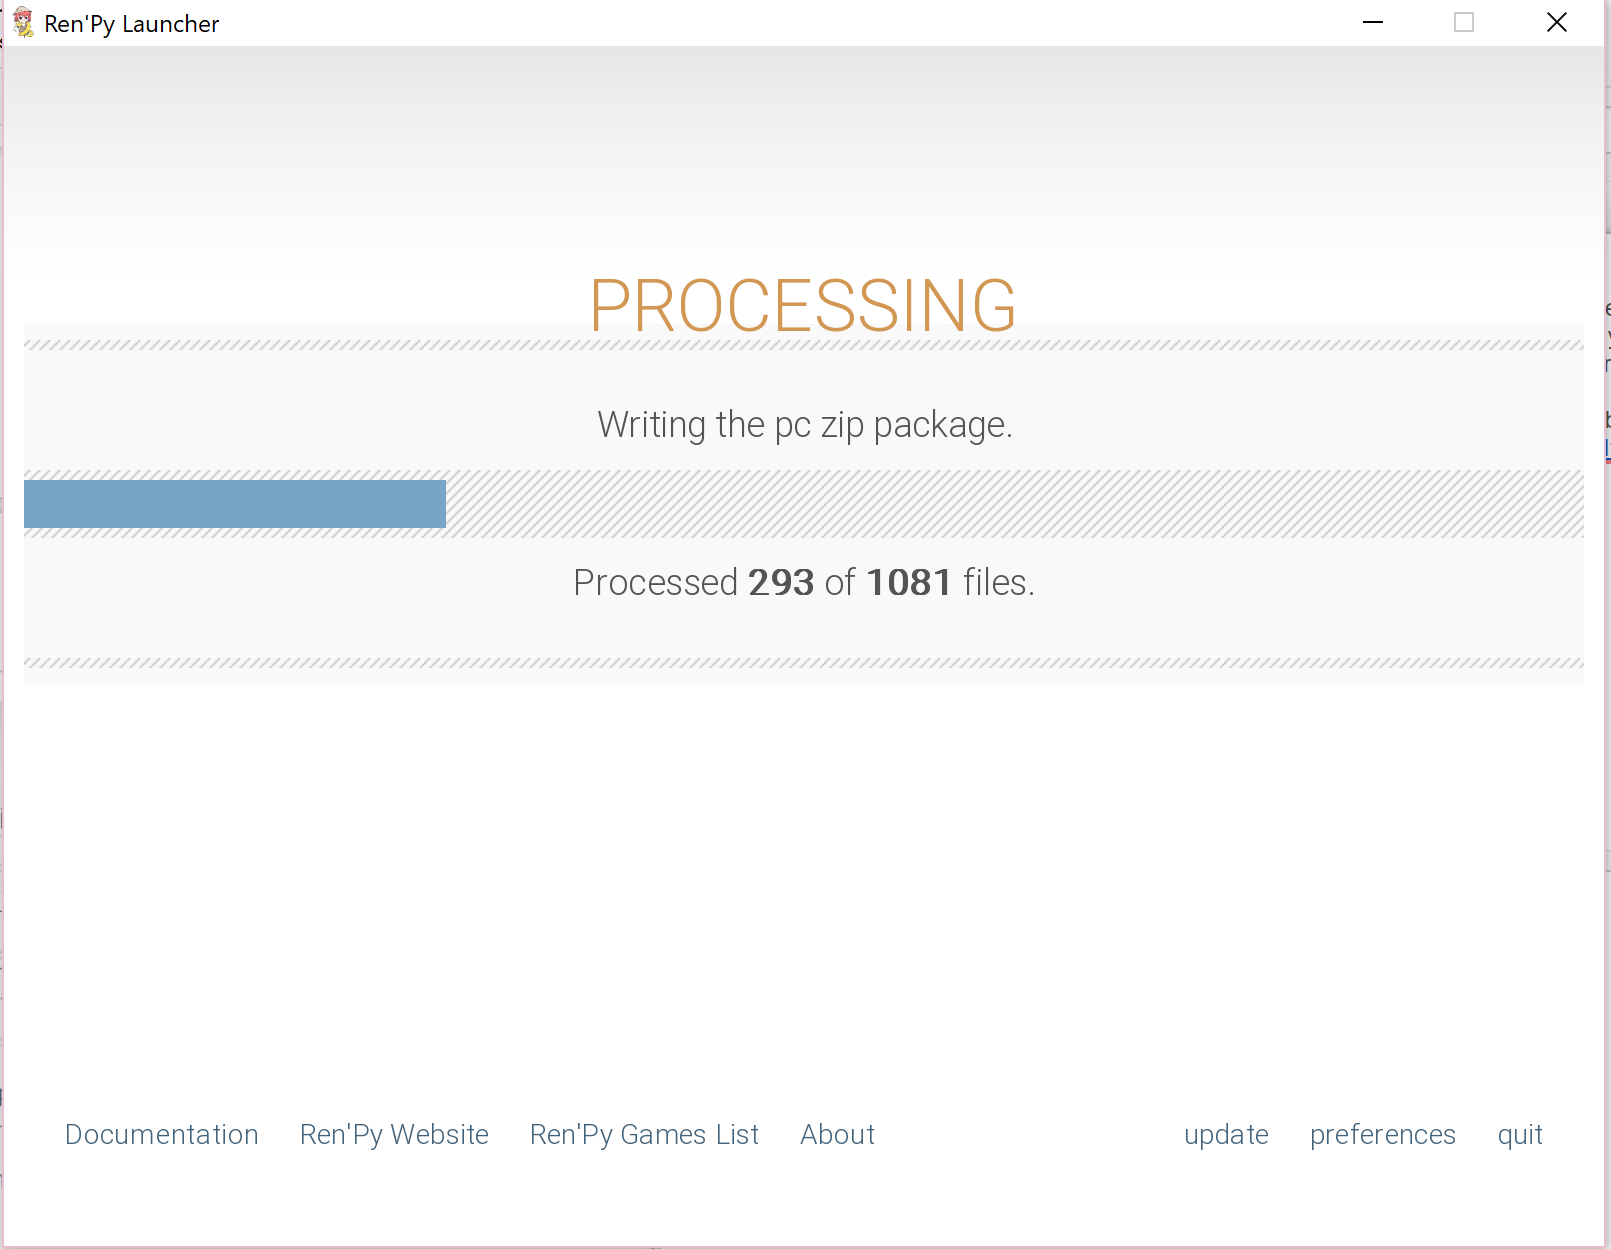Screen dimensions: 1611x1249
Task: Minimize the Ren'Py Launcher window
Action: point(1373,21)
